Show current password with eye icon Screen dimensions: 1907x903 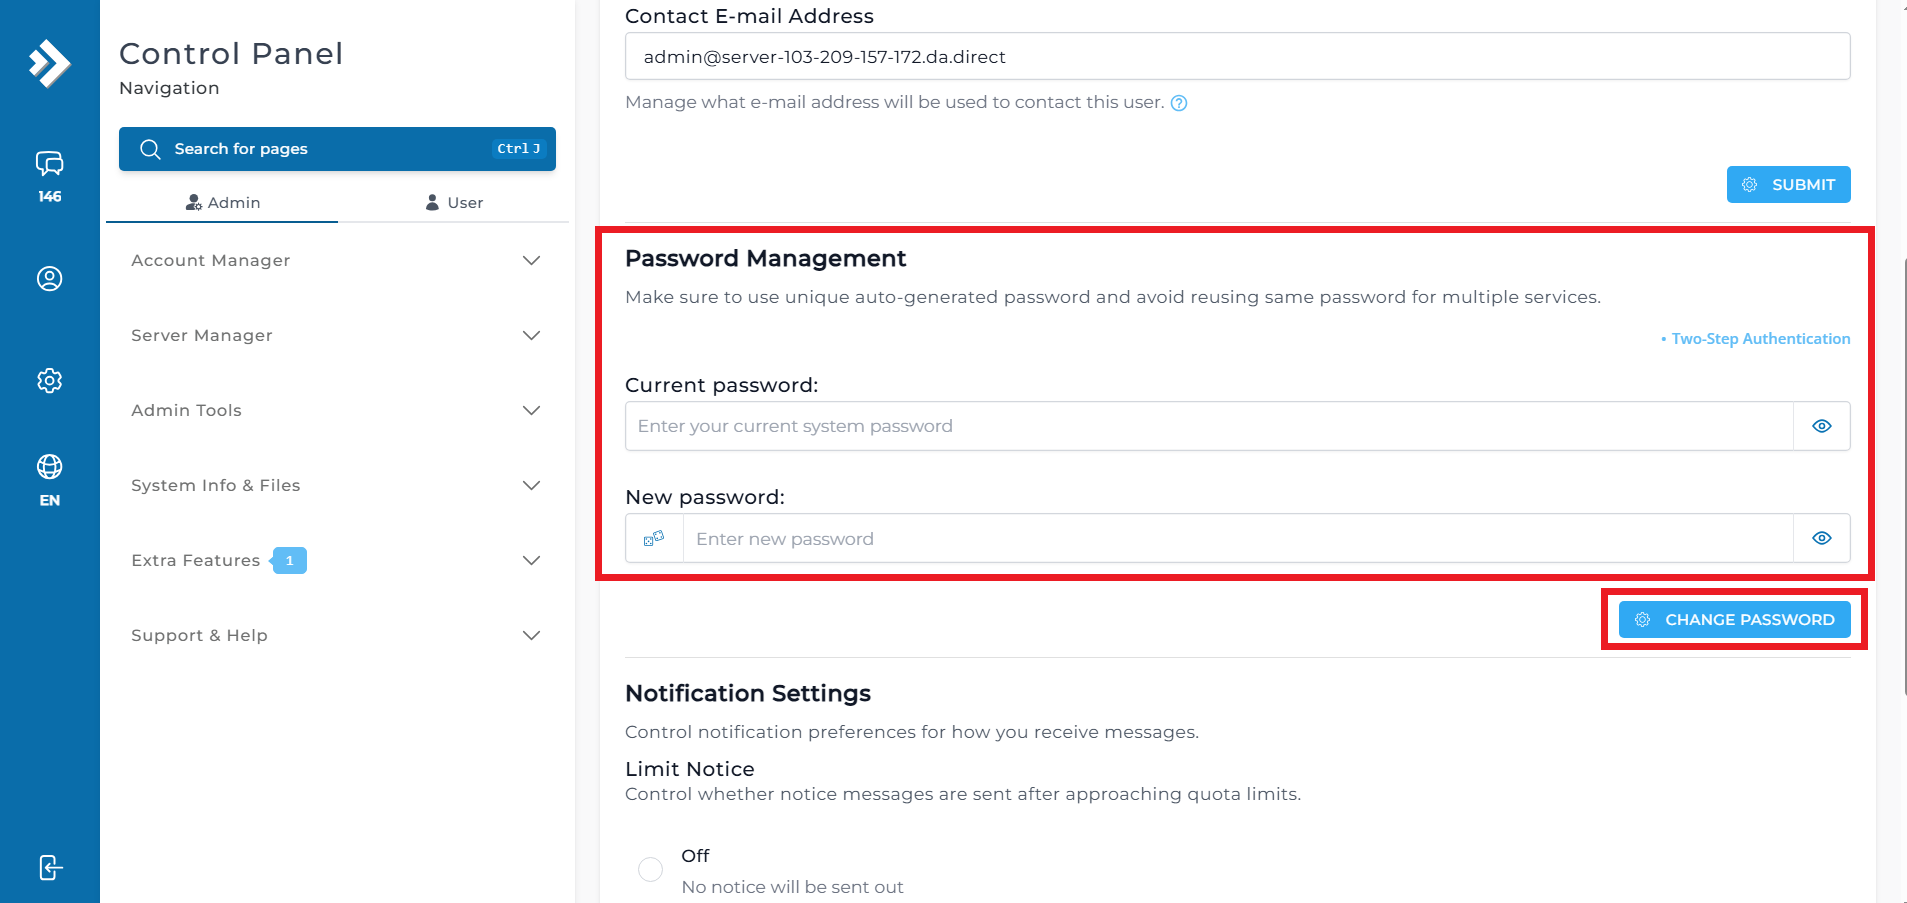click(x=1821, y=426)
